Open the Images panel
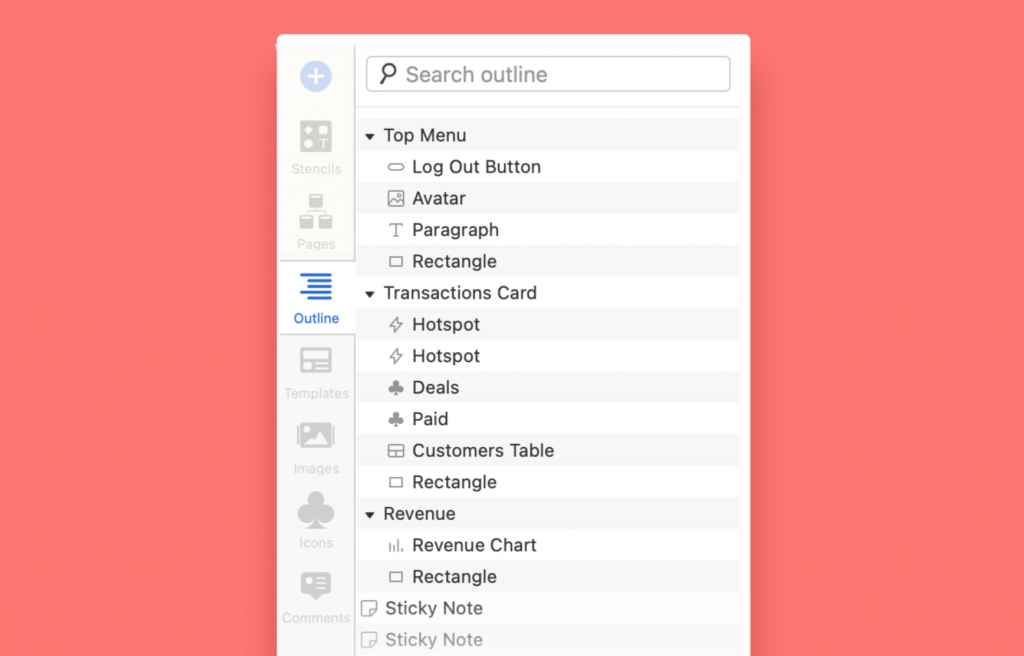1024x656 pixels. tap(316, 448)
